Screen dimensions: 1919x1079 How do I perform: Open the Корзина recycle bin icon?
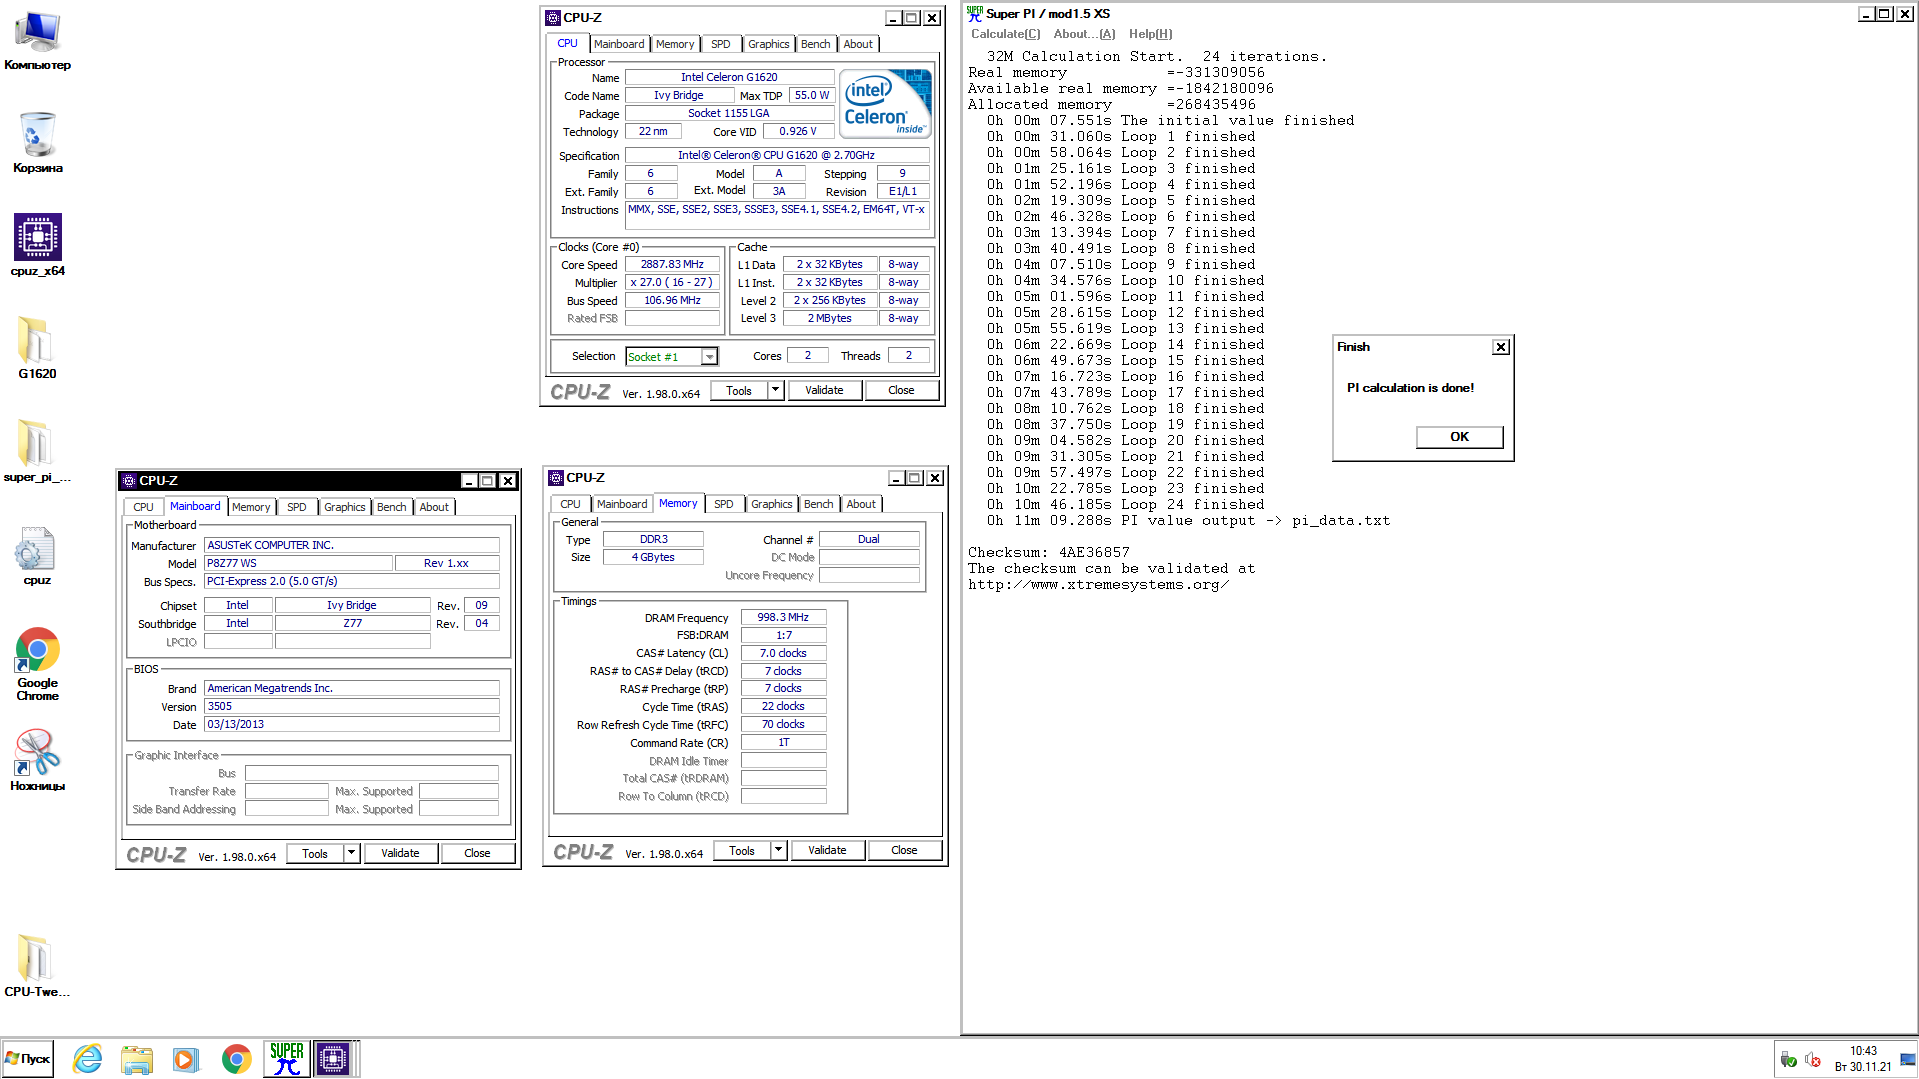click(38, 142)
